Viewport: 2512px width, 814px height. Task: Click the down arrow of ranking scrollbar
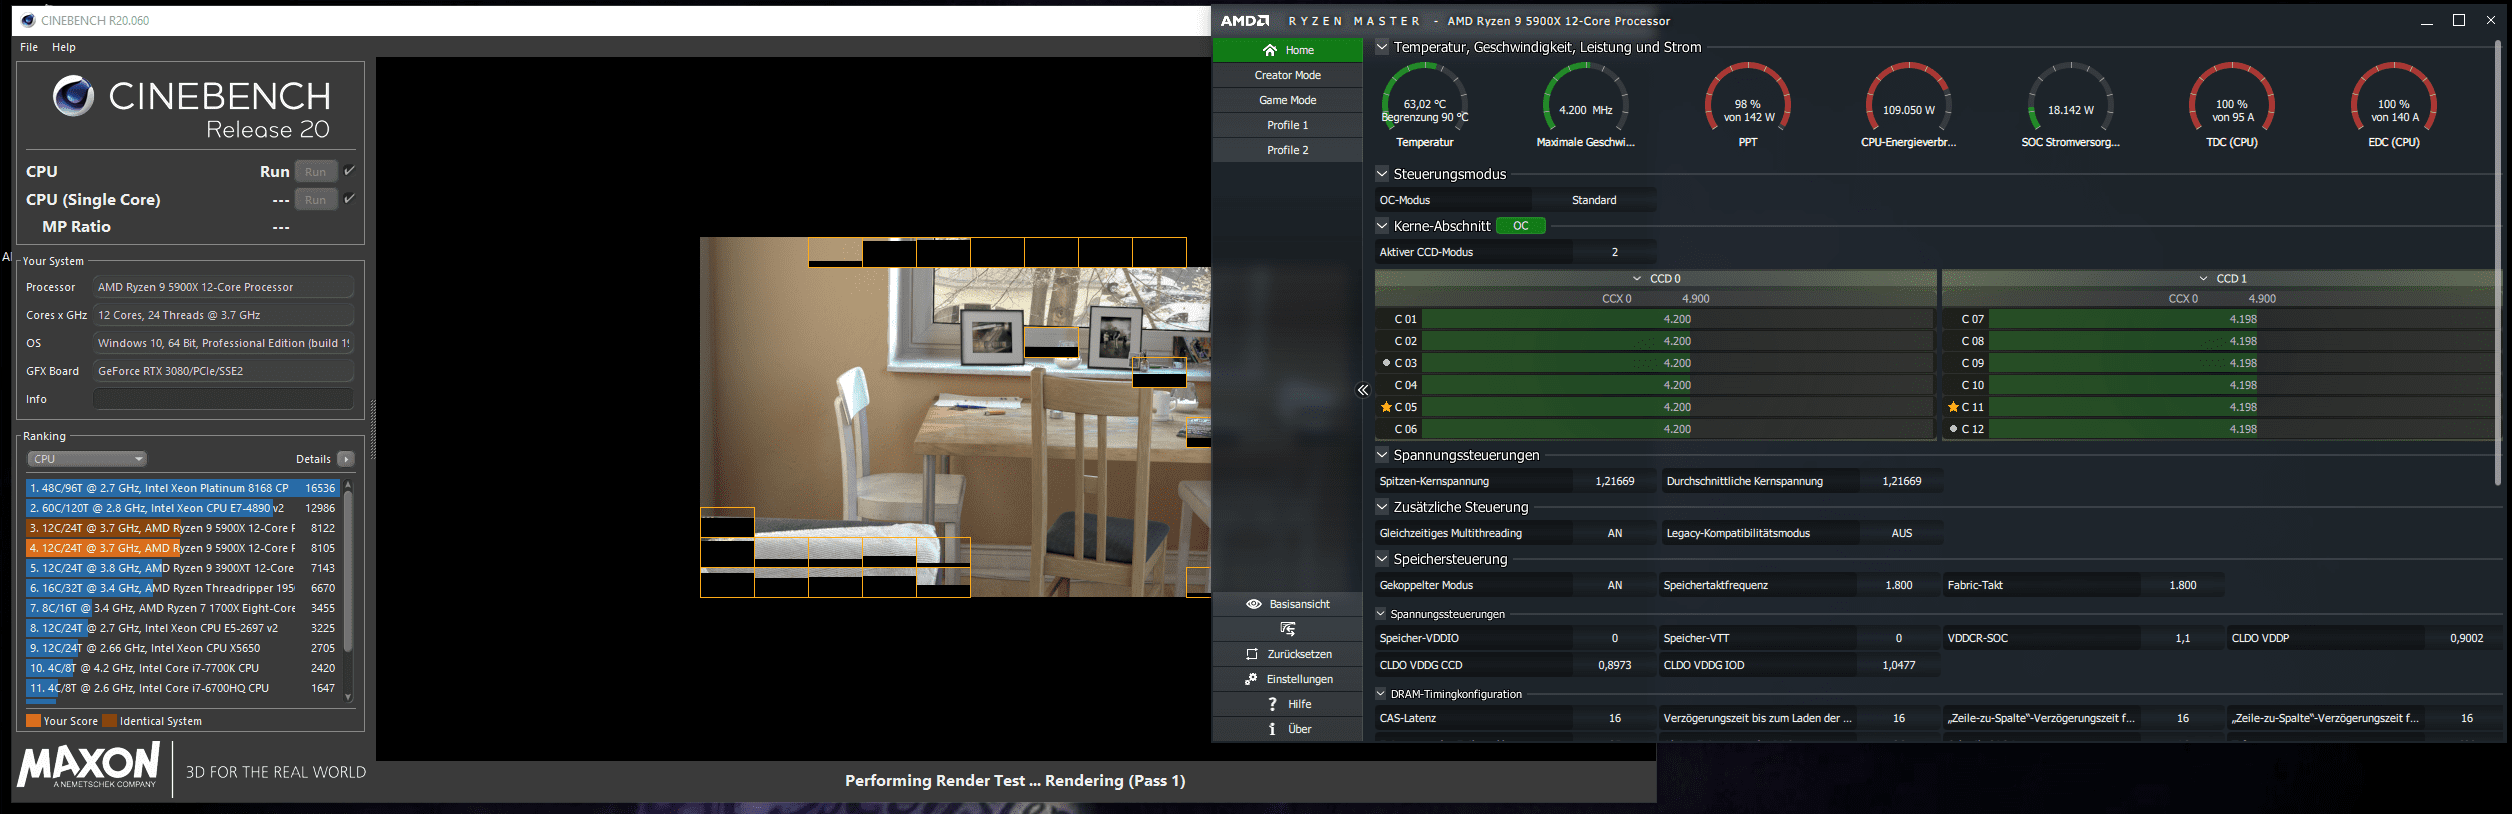[x=348, y=697]
